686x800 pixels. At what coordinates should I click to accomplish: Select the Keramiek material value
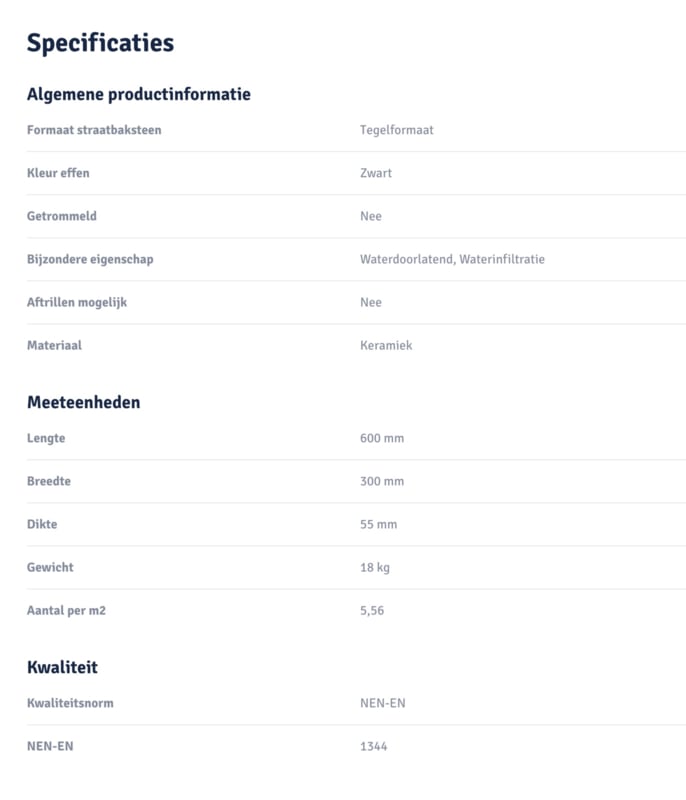click(386, 345)
